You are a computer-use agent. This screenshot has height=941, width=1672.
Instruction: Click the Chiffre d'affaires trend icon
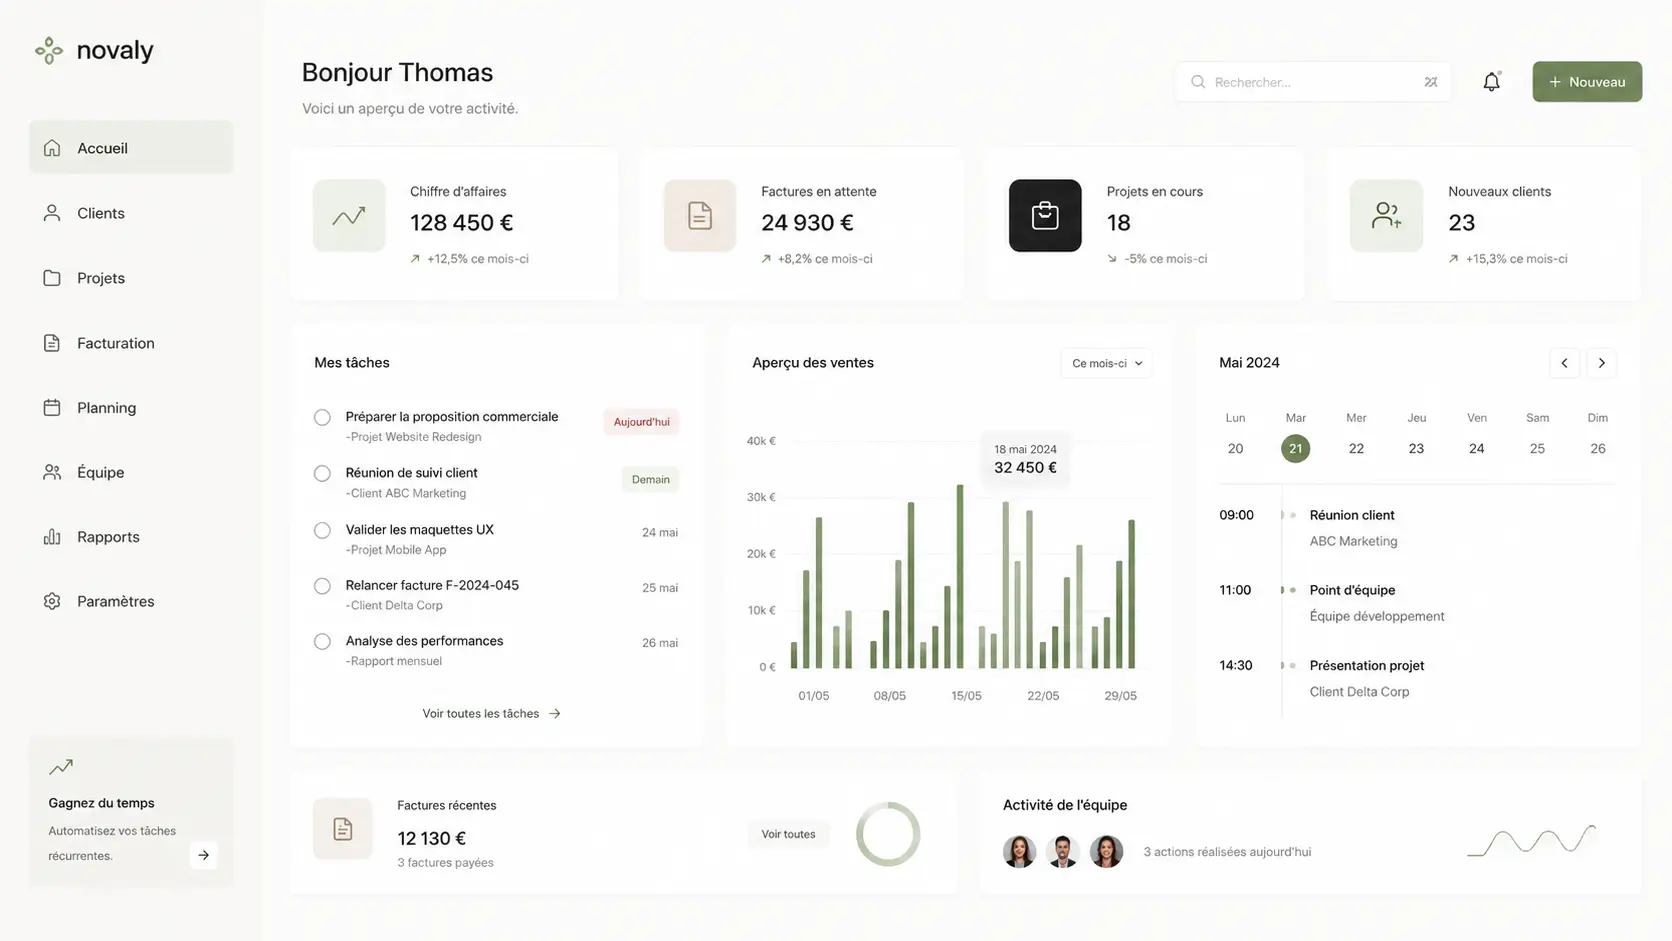(349, 215)
